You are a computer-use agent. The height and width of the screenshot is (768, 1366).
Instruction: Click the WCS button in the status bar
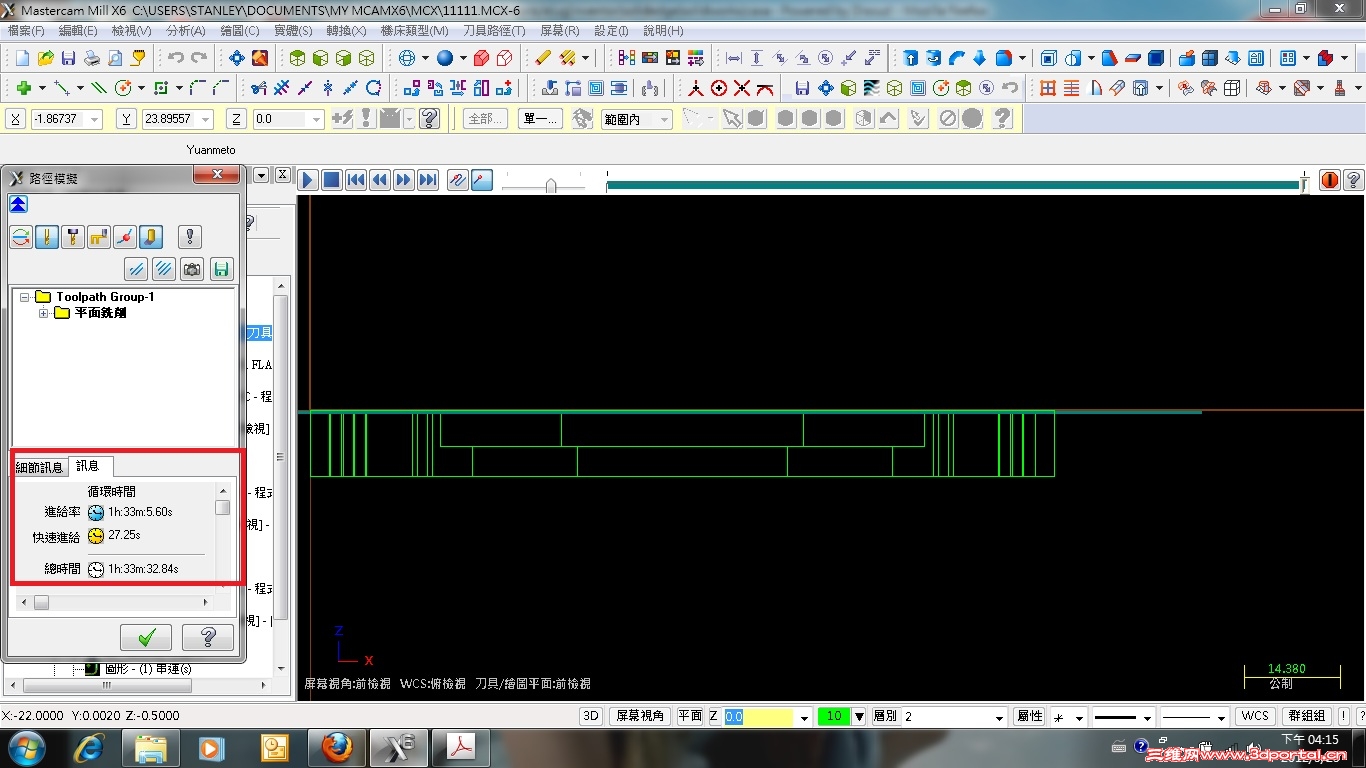pos(1254,716)
